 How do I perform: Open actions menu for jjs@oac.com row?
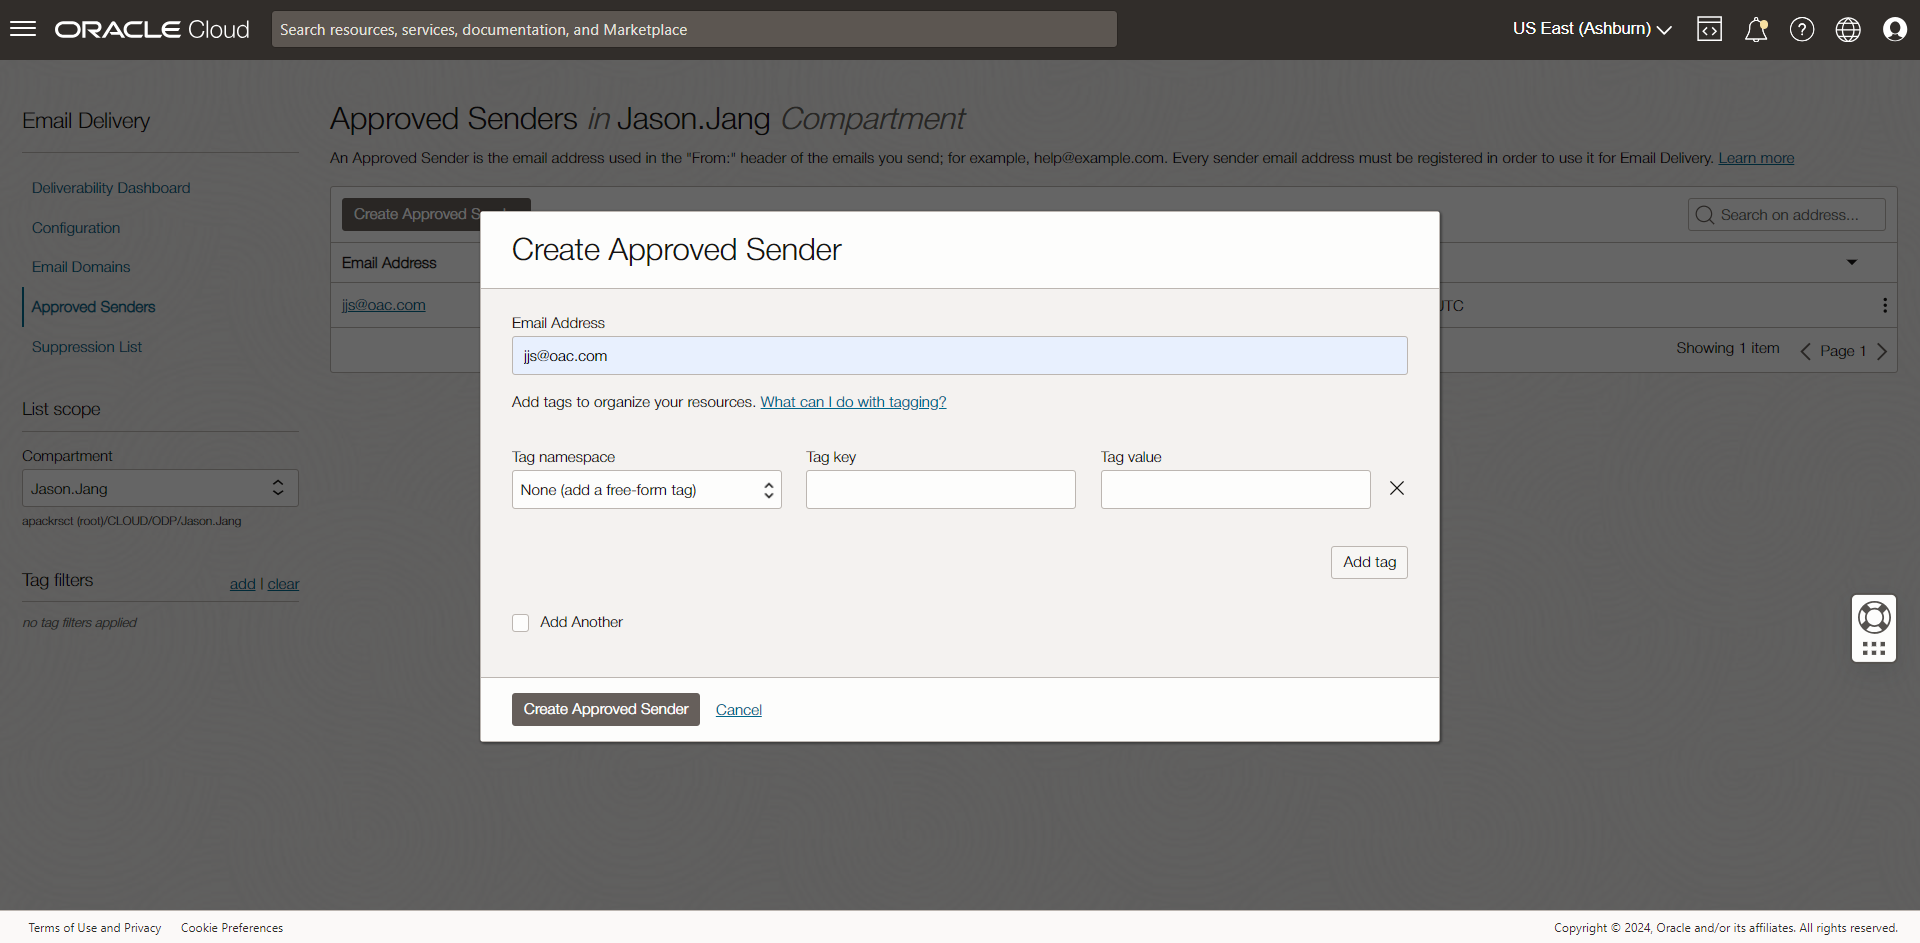pos(1885,305)
